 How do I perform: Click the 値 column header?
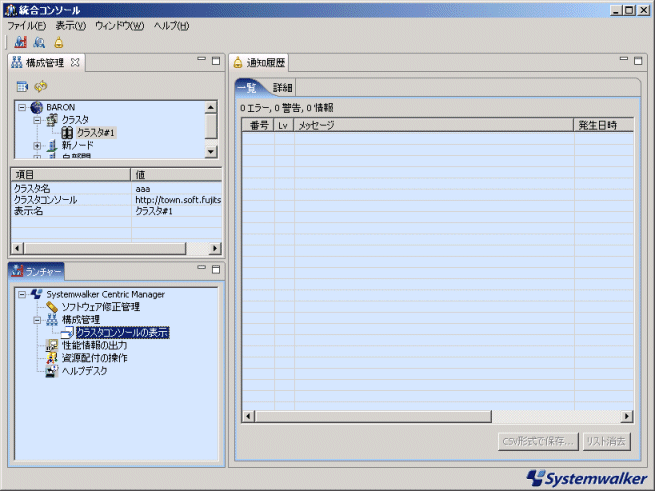176,175
